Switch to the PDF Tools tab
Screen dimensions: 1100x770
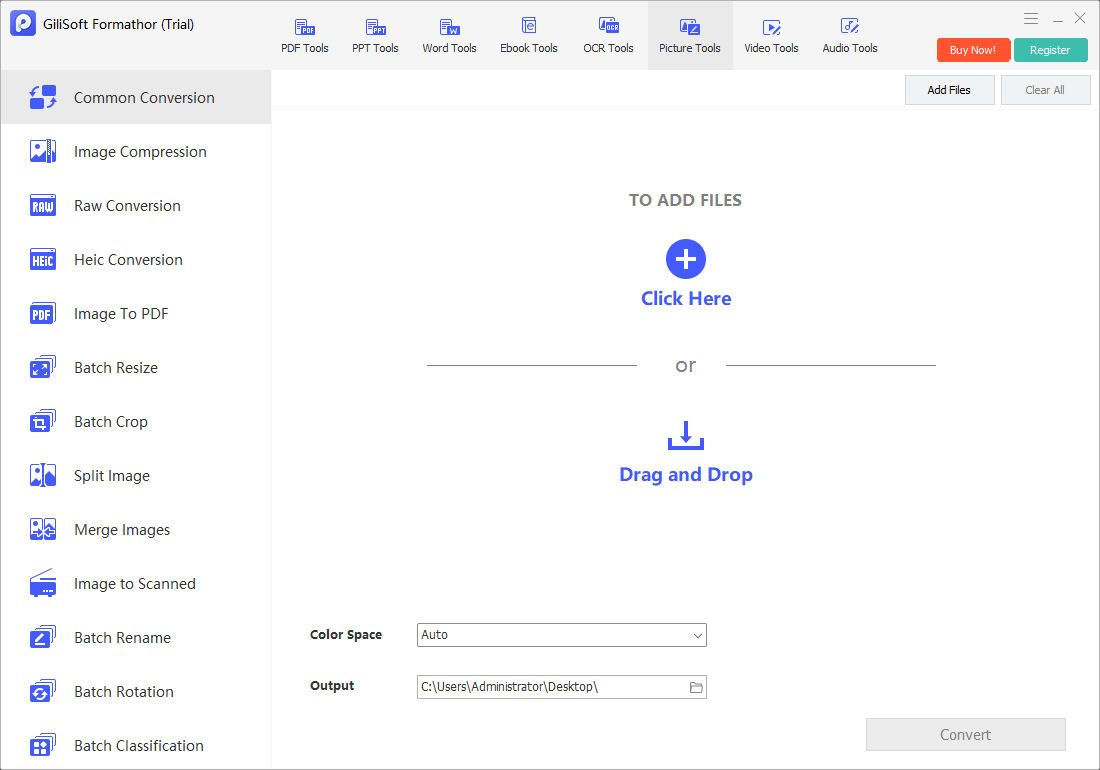click(x=304, y=36)
